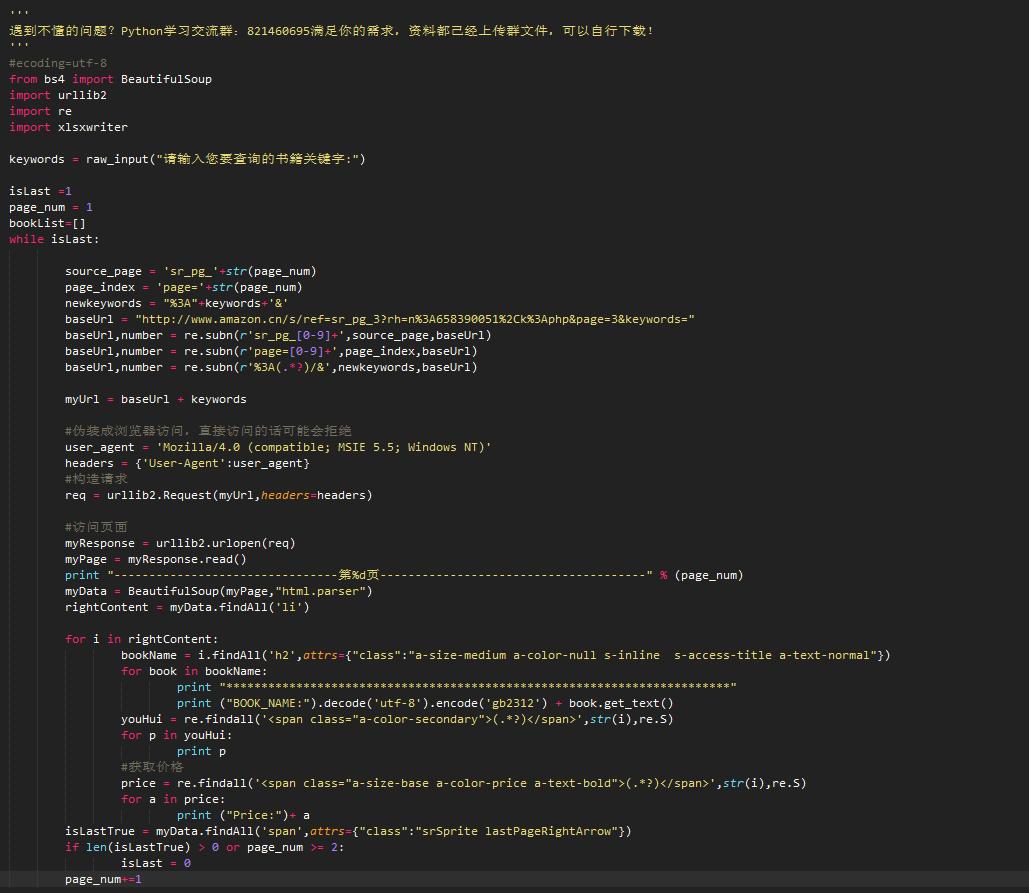The height and width of the screenshot is (893, 1029).
Task: Click the isLast = 0 assignment
Action: (155, 863)
